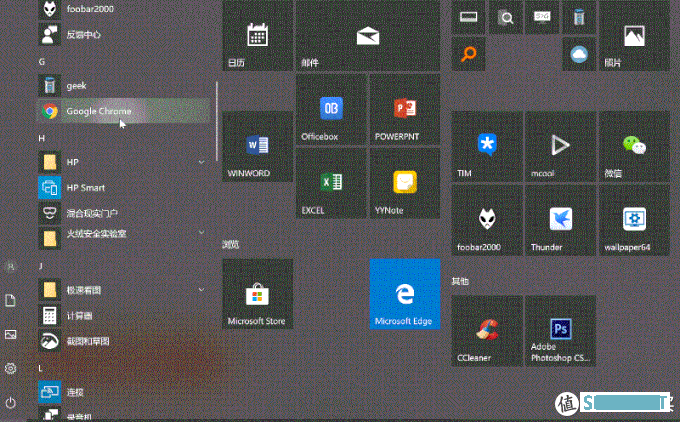Screen dimensions: 680x422
Task: Open Documents from the left rail
Action: coord(10,300)
